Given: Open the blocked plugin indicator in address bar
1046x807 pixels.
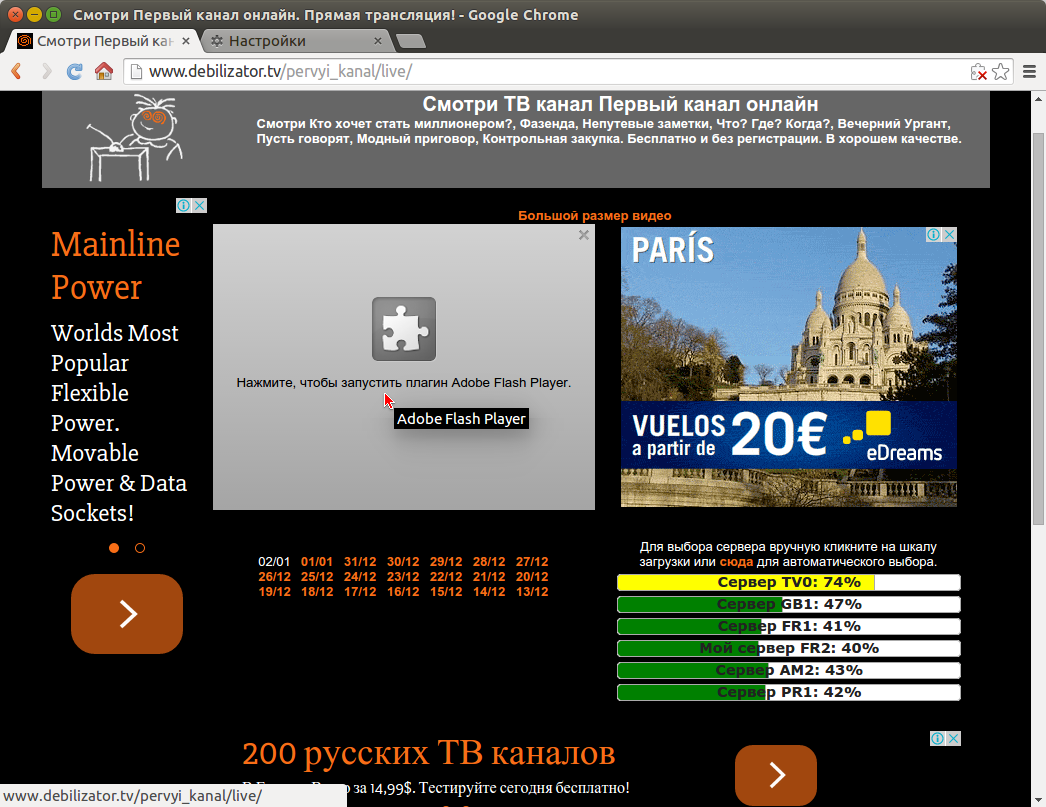Looking at the screenshot, I should pyautogui.click(x=978, y=72).
